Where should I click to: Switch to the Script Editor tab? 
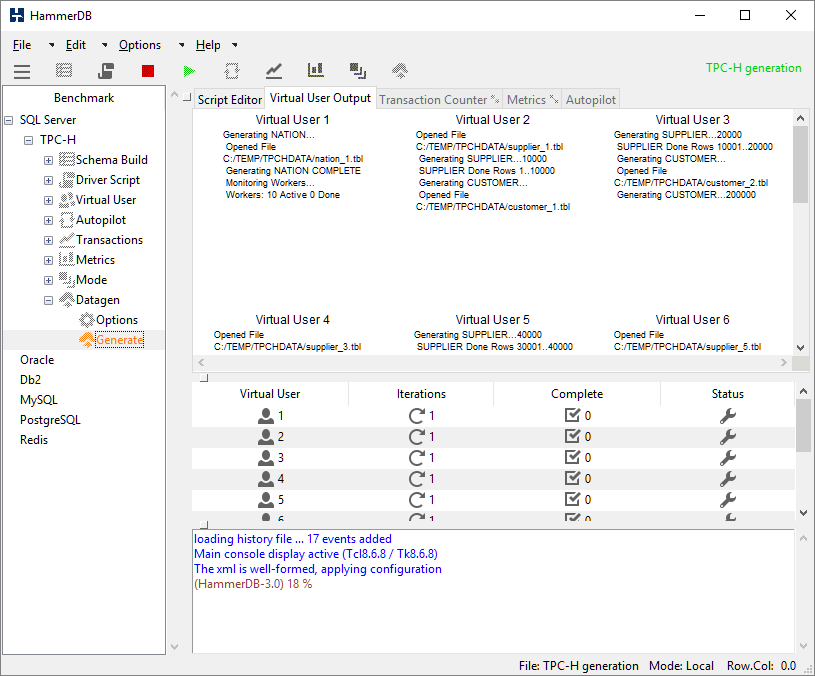pyautogui.click(x=229, y=99)
